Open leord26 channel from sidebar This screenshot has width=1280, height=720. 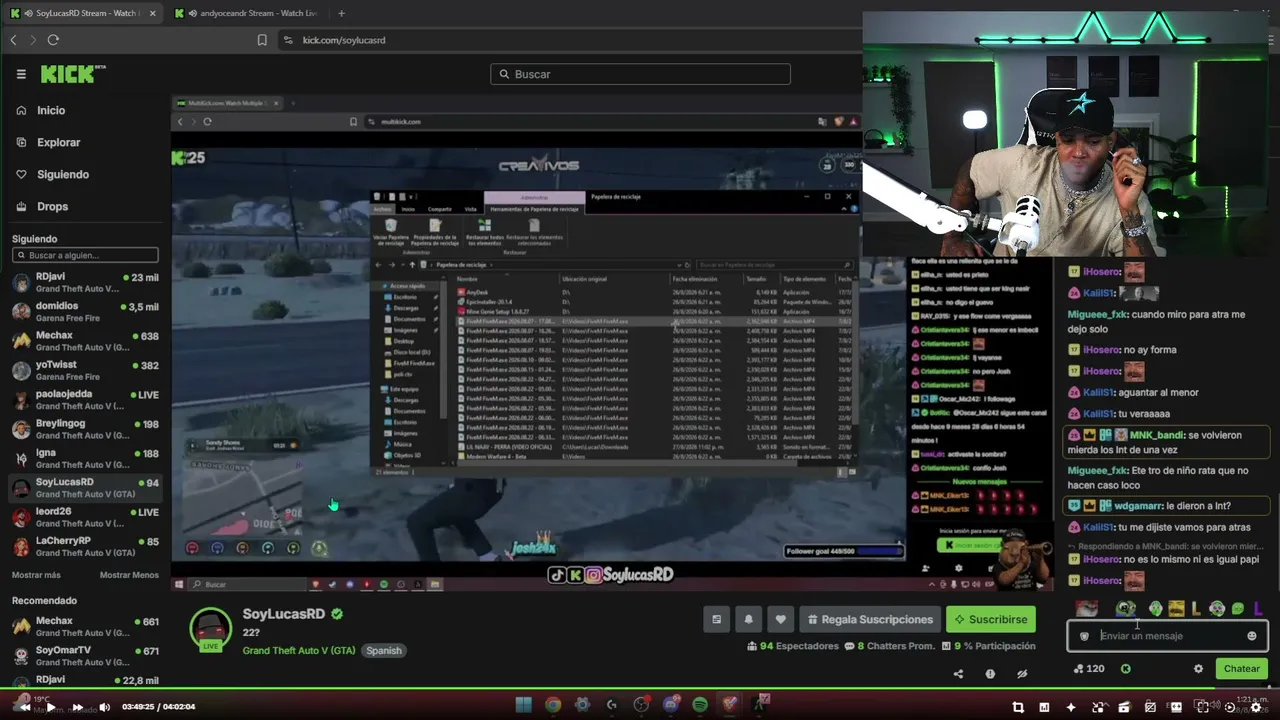(x=85, y=517)
